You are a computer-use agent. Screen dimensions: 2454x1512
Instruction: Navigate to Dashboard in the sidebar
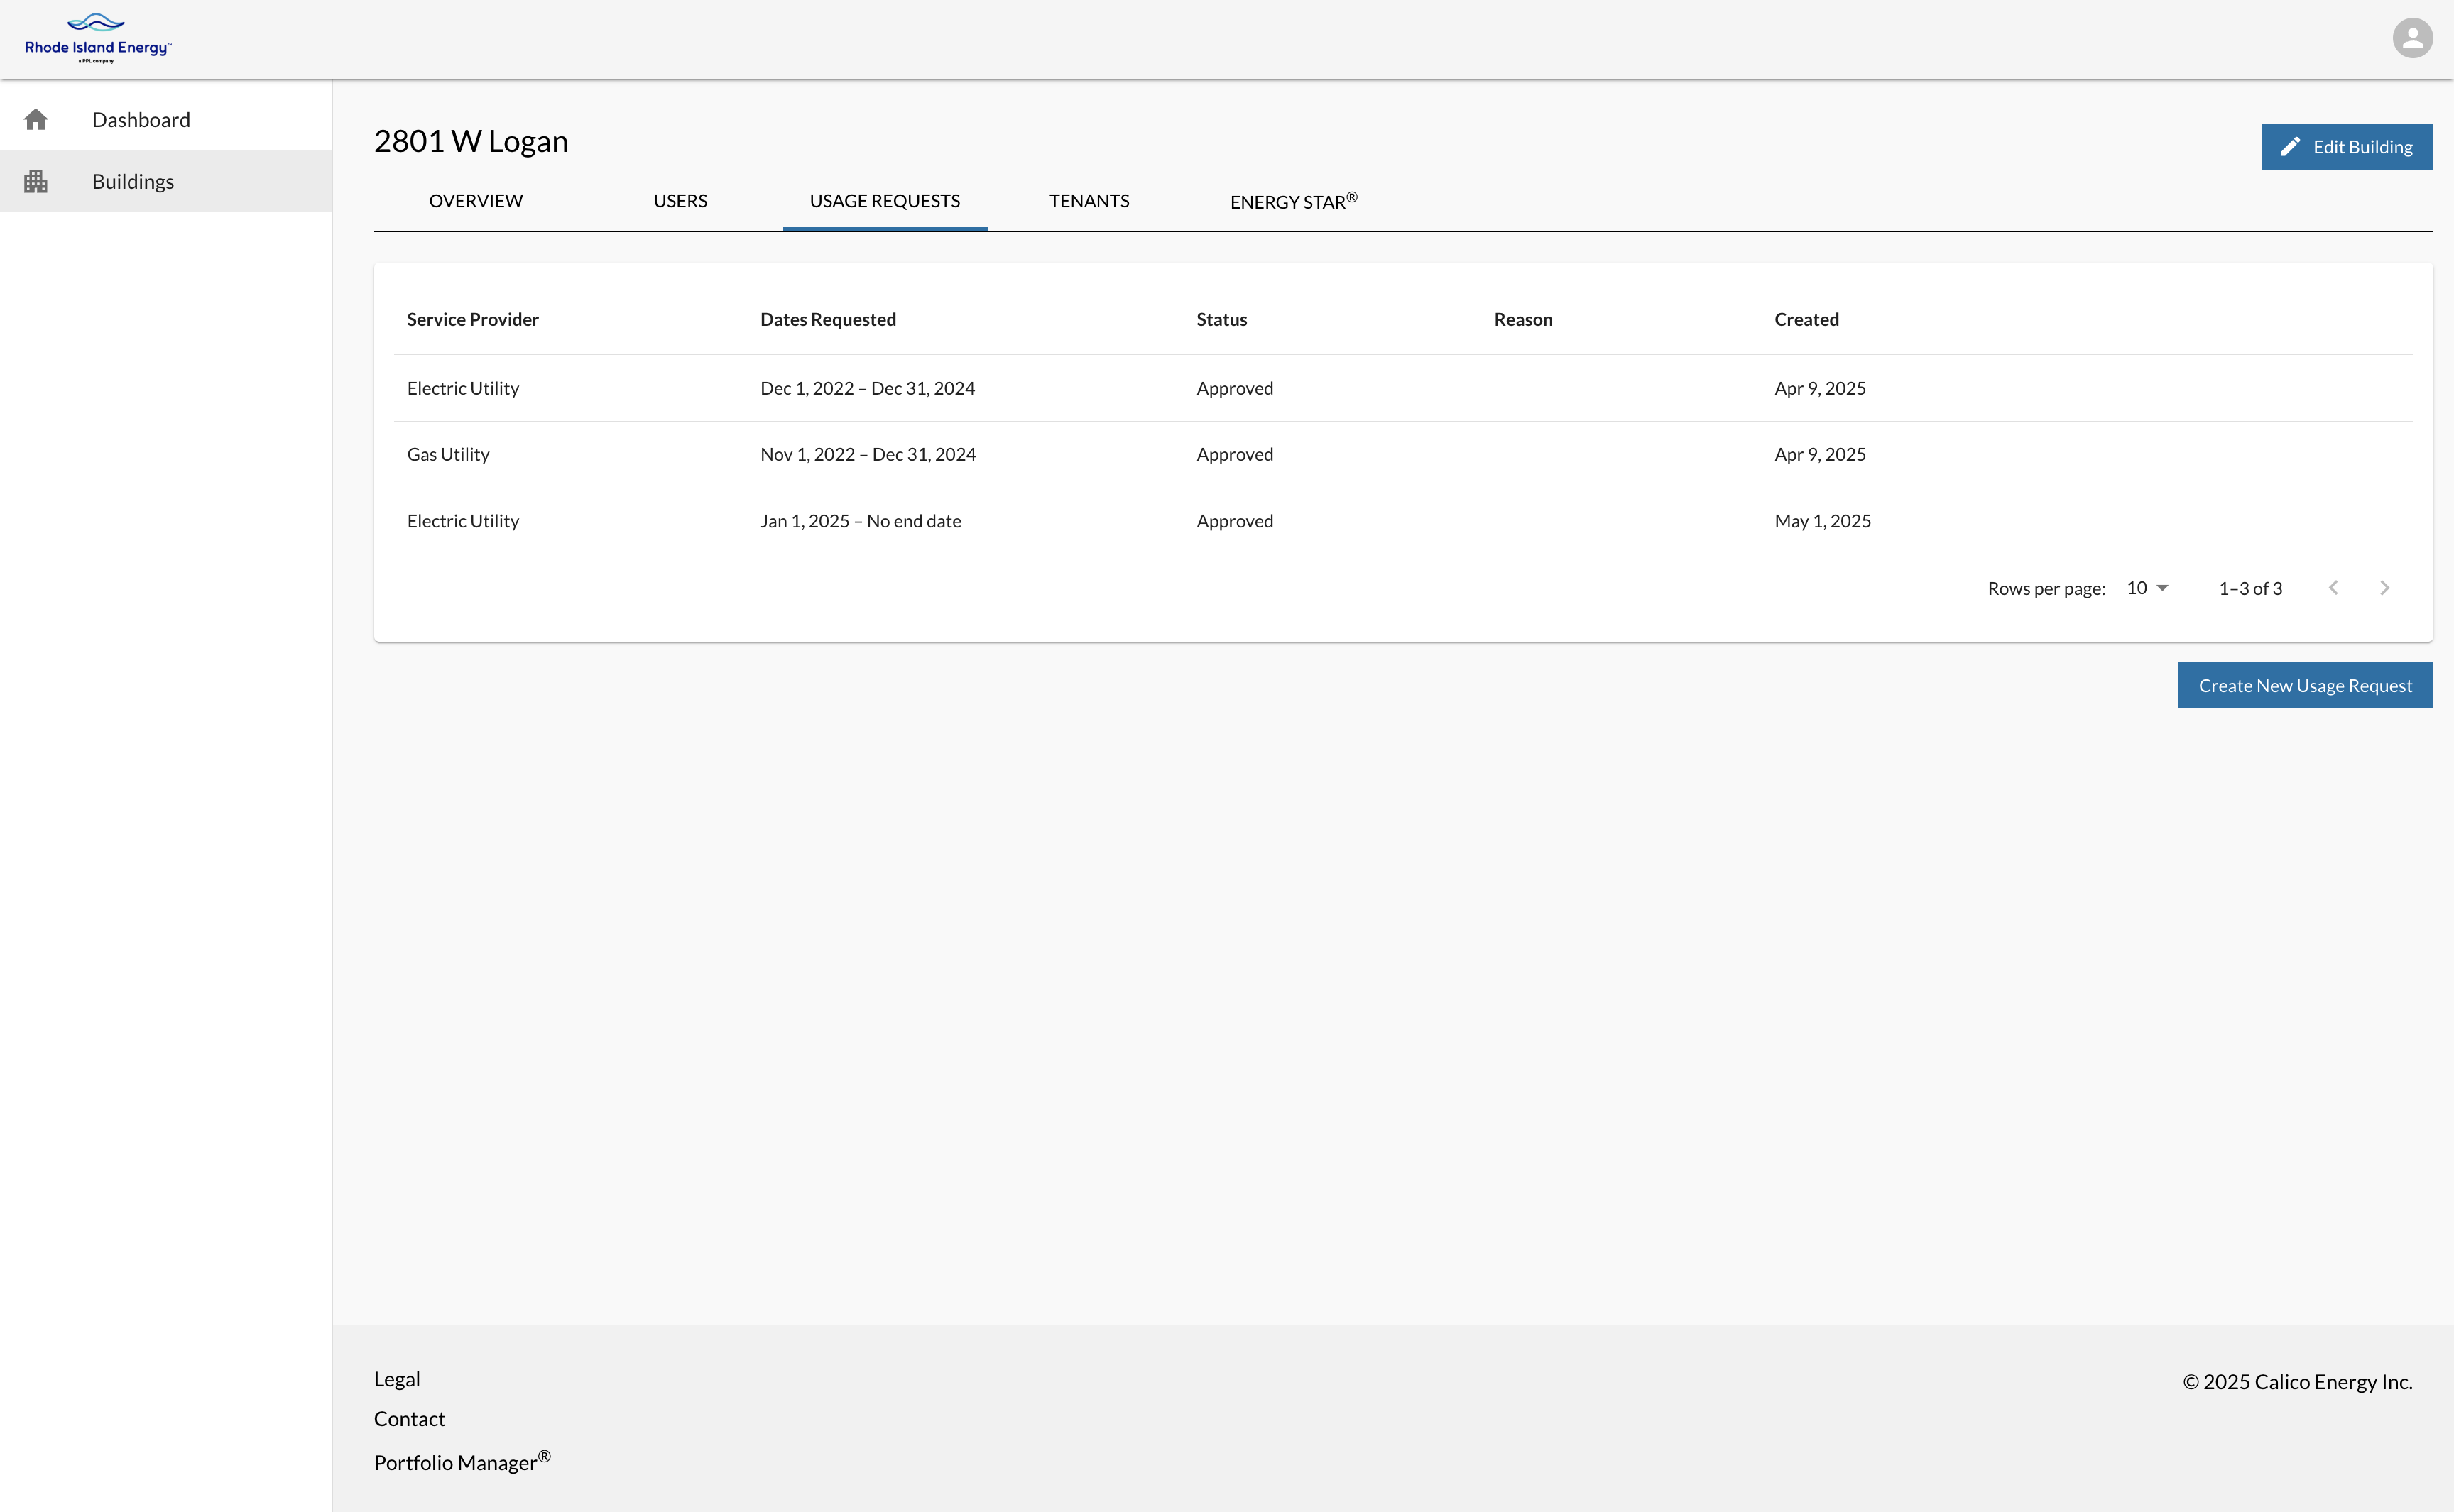pos(141,120)
